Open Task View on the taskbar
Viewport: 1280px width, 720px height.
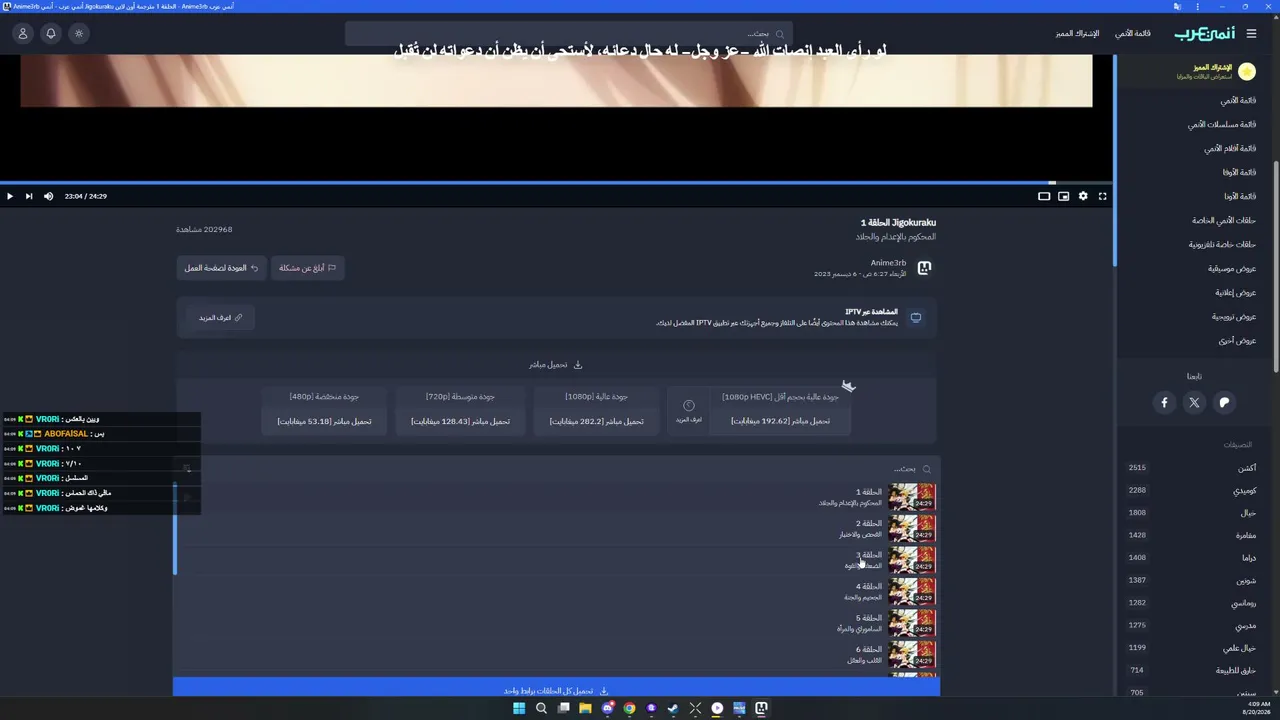pyautogui.click(x=563, y=708)
